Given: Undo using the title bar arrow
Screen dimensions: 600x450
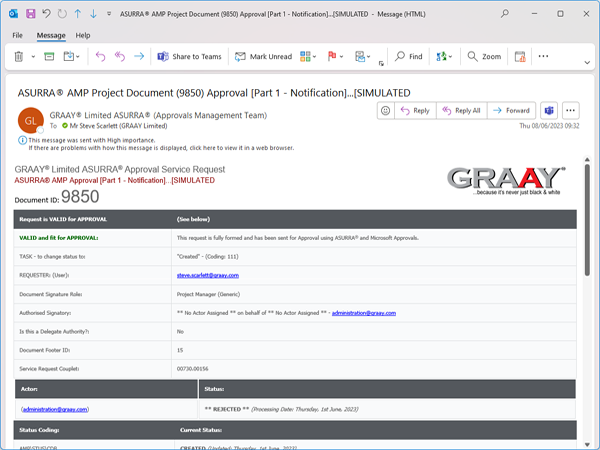Looking at the screenshot, I should (x=46, y=14).
